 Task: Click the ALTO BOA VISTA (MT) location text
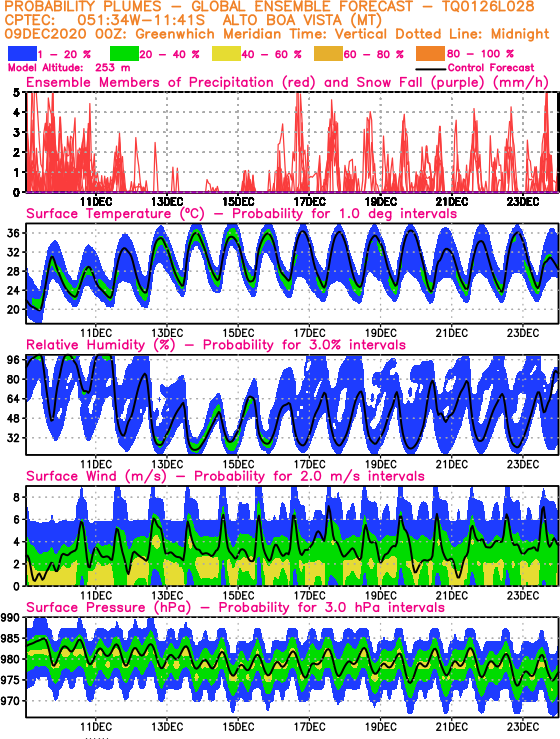tap(302, 20)
